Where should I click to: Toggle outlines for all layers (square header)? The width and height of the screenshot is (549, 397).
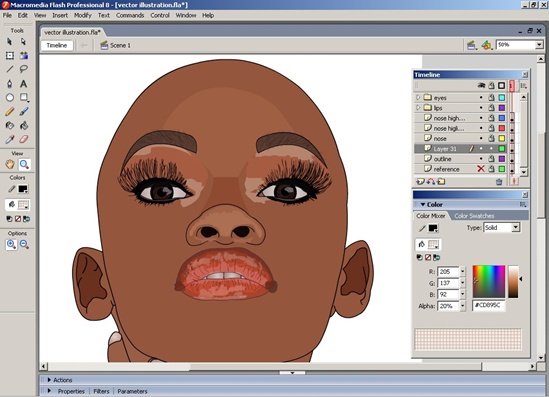point(501,85)
